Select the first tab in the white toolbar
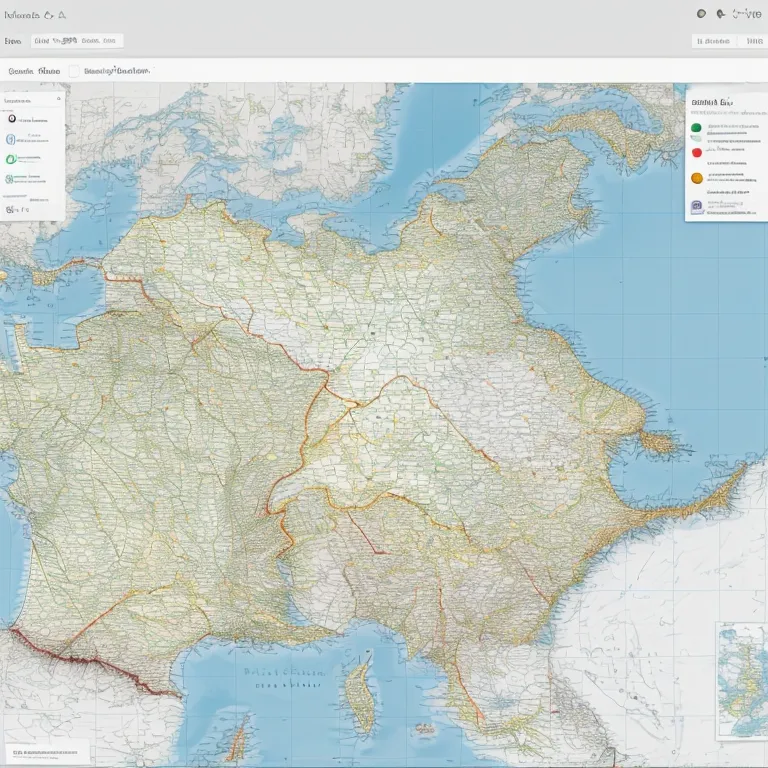The width and height of the screenshot is (768, 768). (x=34, y=72)
